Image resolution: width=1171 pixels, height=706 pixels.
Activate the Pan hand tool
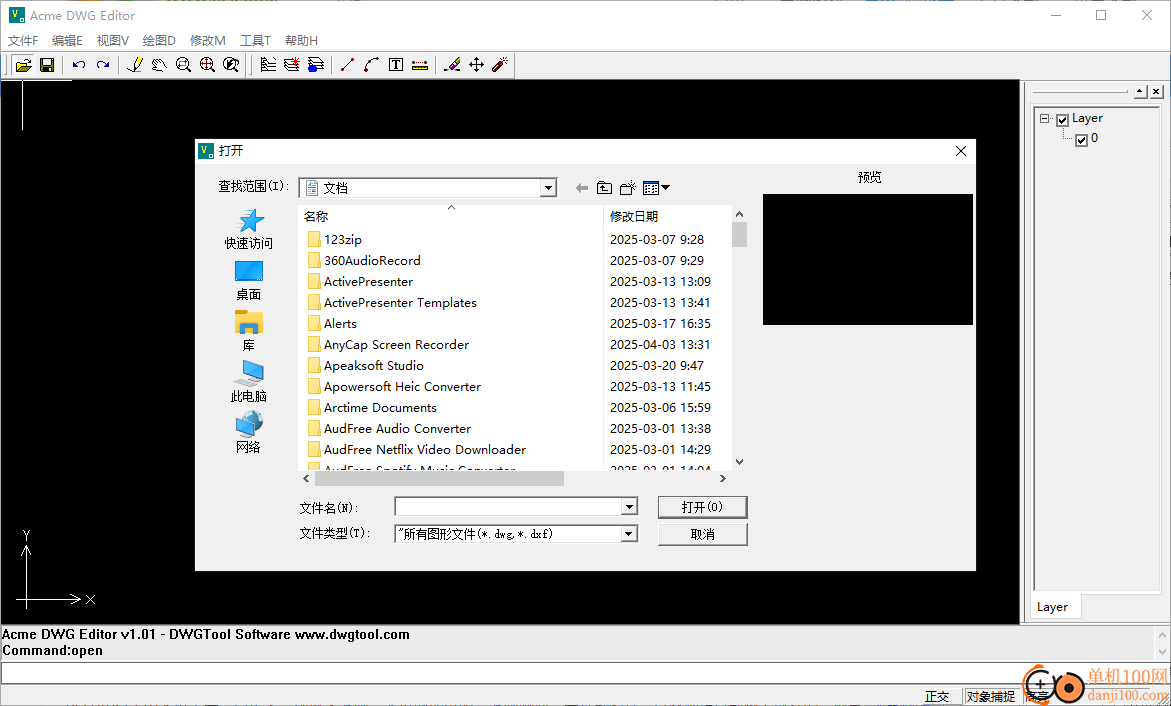click(158, 65)
